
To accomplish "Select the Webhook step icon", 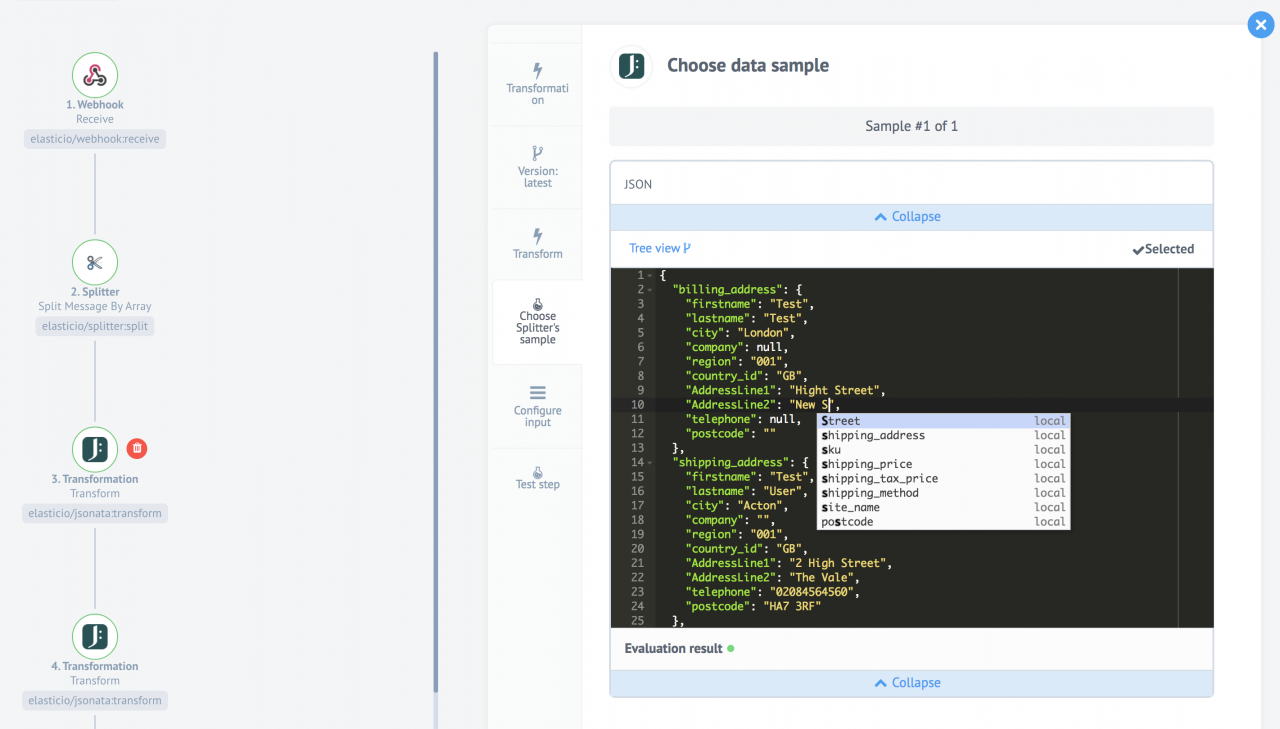I will (x=95, y=75).
